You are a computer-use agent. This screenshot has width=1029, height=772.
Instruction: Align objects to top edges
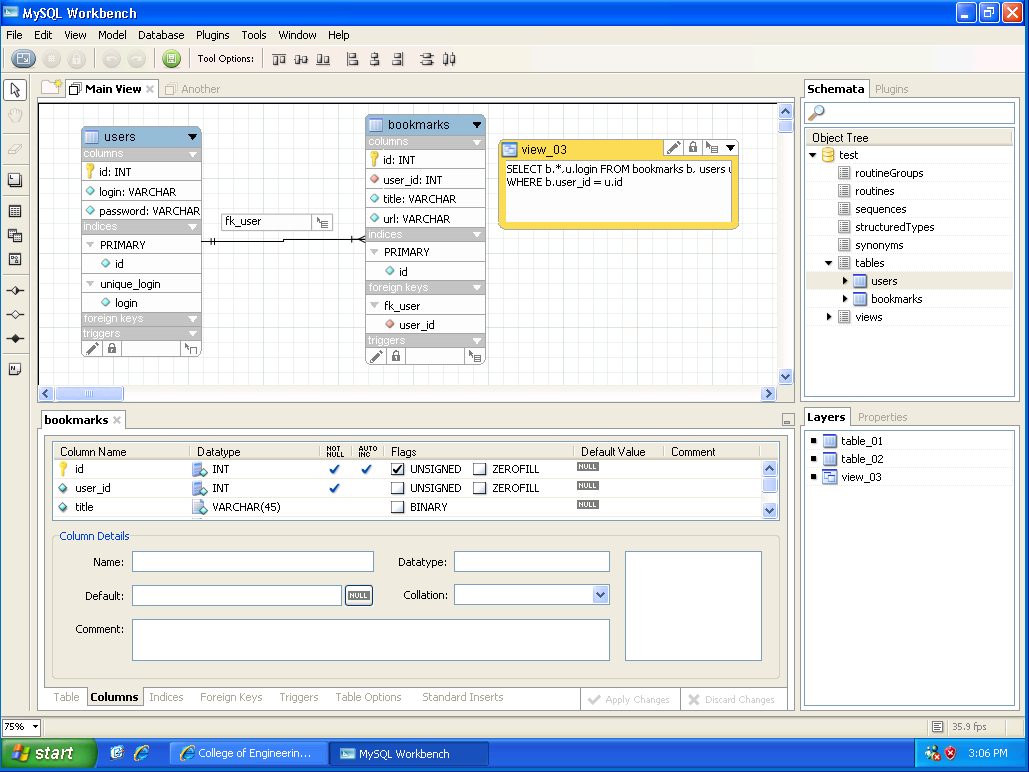(279, 60)
